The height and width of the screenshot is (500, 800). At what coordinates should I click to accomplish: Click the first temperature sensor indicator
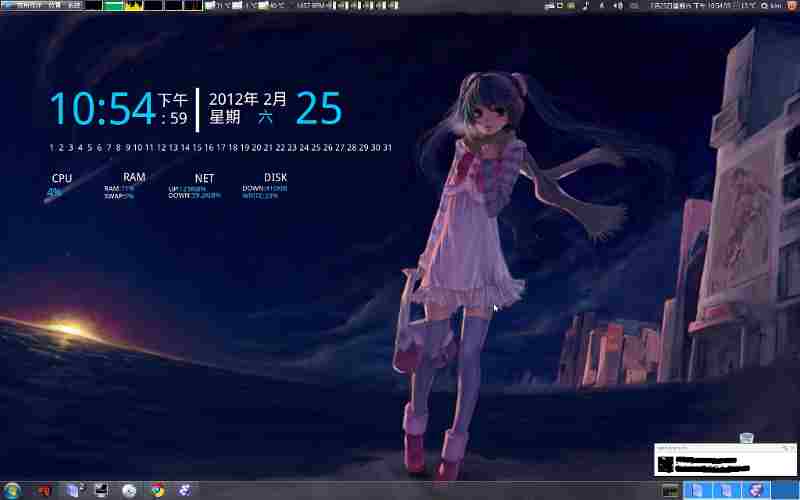pos(217,6)
